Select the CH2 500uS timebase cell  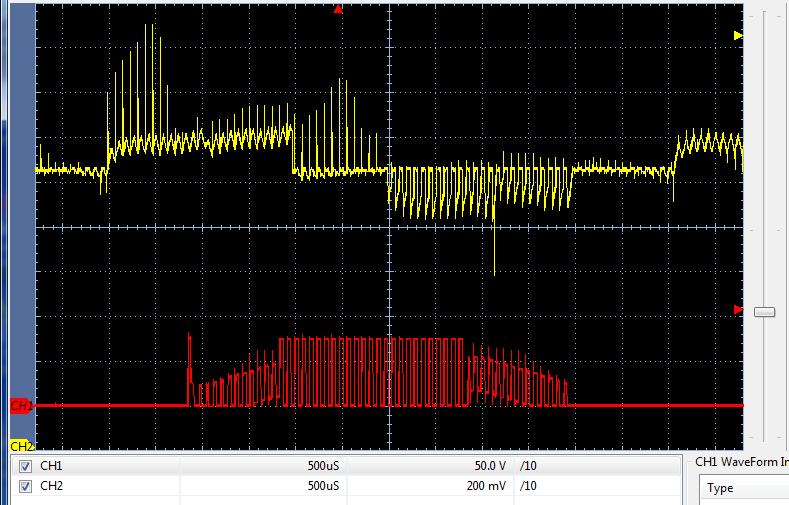264,486
